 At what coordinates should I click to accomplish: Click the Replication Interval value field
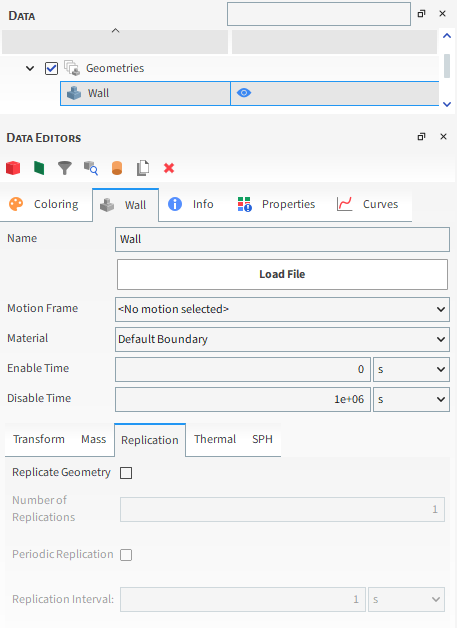click(243, 599)
